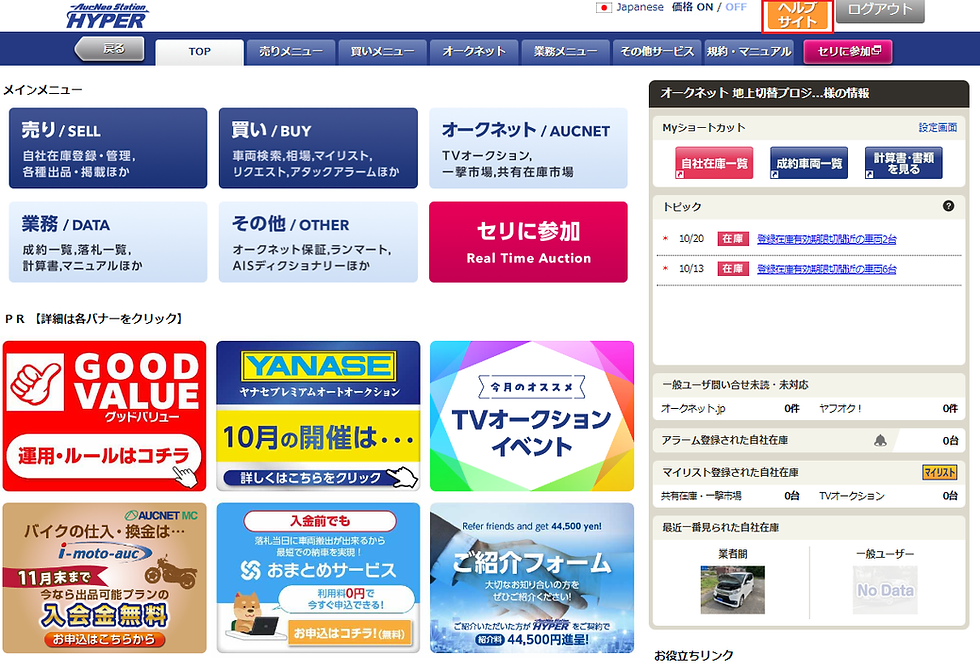Open the ヘルプサイト help site
Screen dimensions: 980x667
click(x=798, y=15)
